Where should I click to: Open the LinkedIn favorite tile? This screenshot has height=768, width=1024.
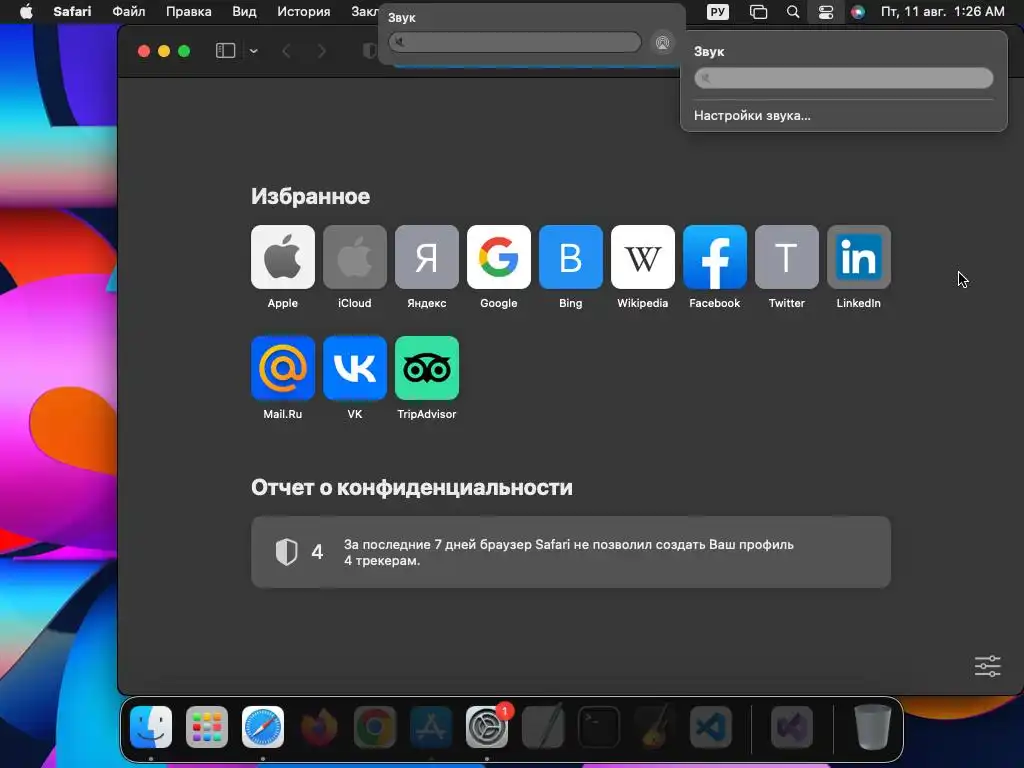pyautogui.click(x=859, y=257)
